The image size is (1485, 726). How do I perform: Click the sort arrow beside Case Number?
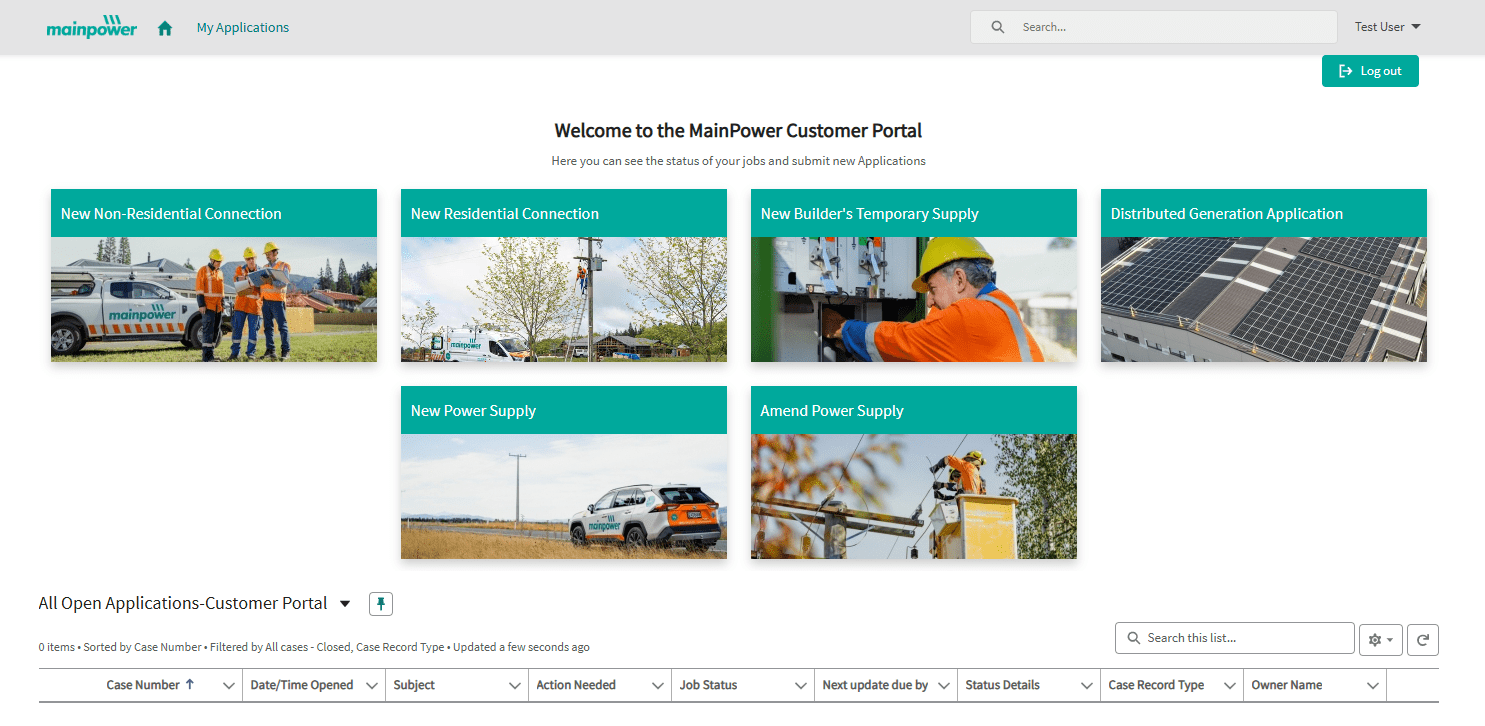click(190, 685)
